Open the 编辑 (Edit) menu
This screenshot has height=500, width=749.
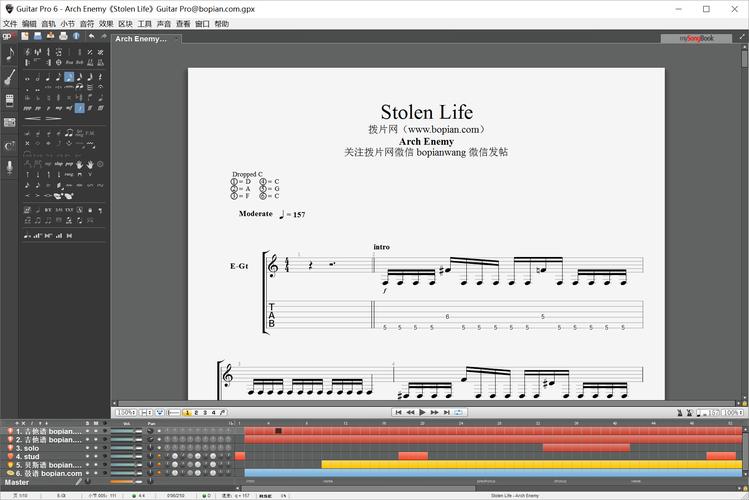coord(29,24)
